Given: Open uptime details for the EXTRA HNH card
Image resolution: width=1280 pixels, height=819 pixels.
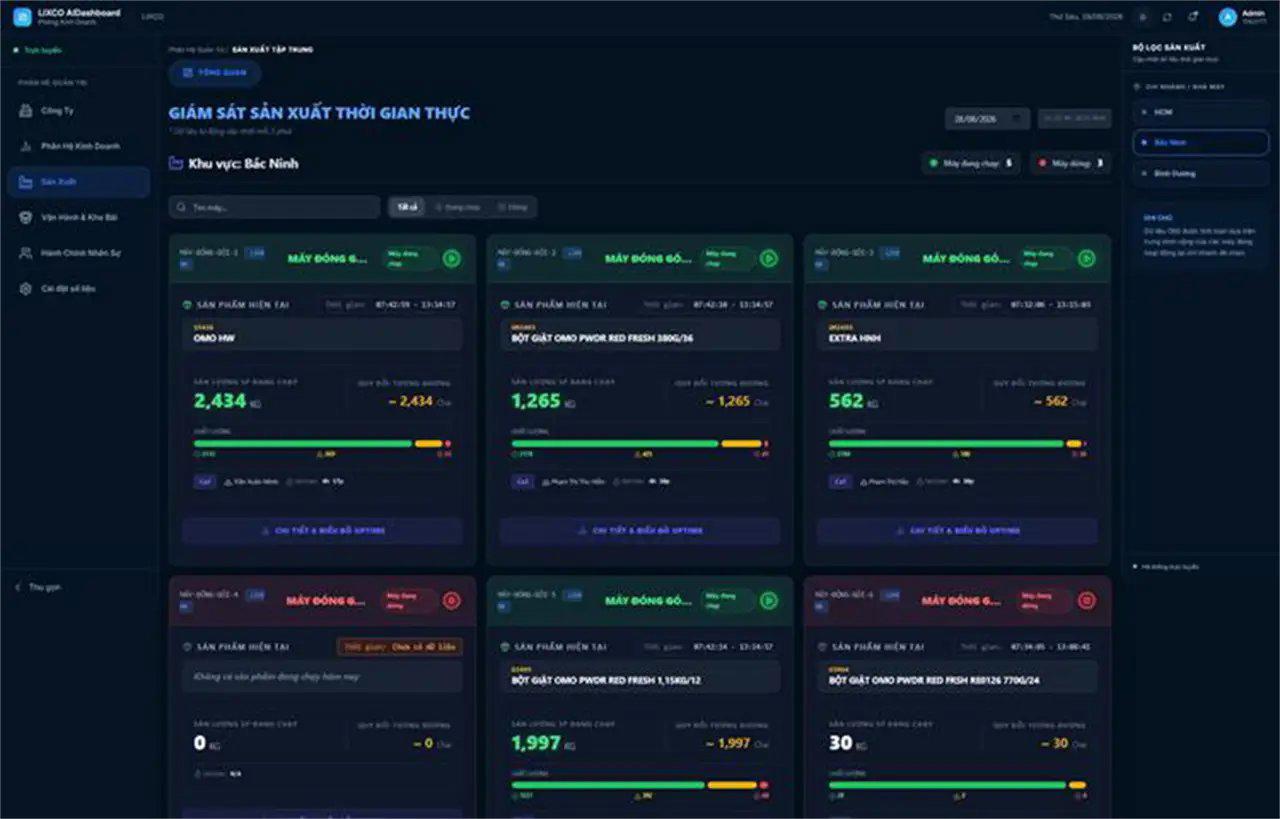Looking at the screenshot, I should 957,530.
